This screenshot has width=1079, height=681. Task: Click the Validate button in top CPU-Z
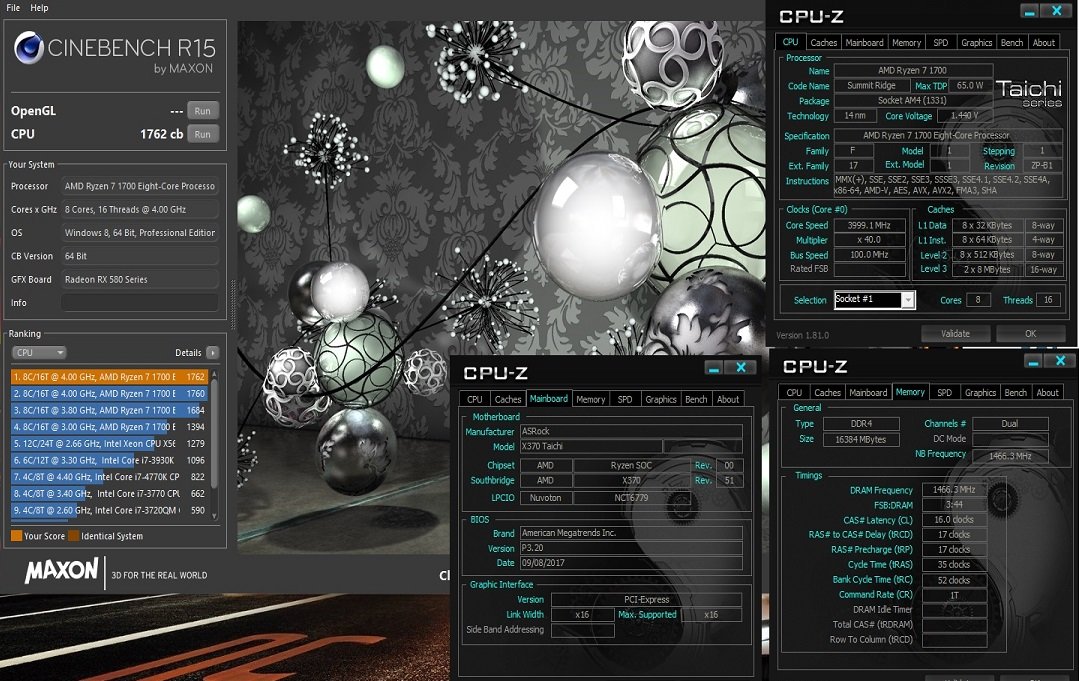point(955,334)
